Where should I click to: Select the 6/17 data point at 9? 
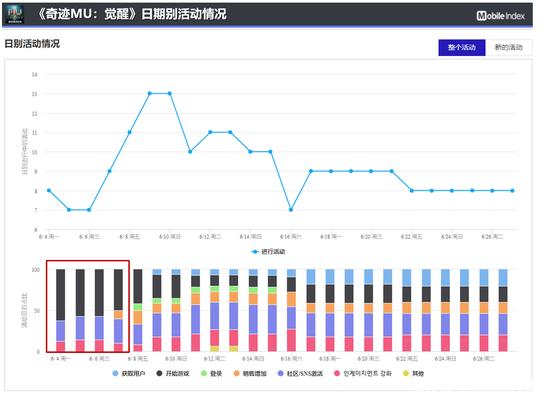click(x=311, y=171)
